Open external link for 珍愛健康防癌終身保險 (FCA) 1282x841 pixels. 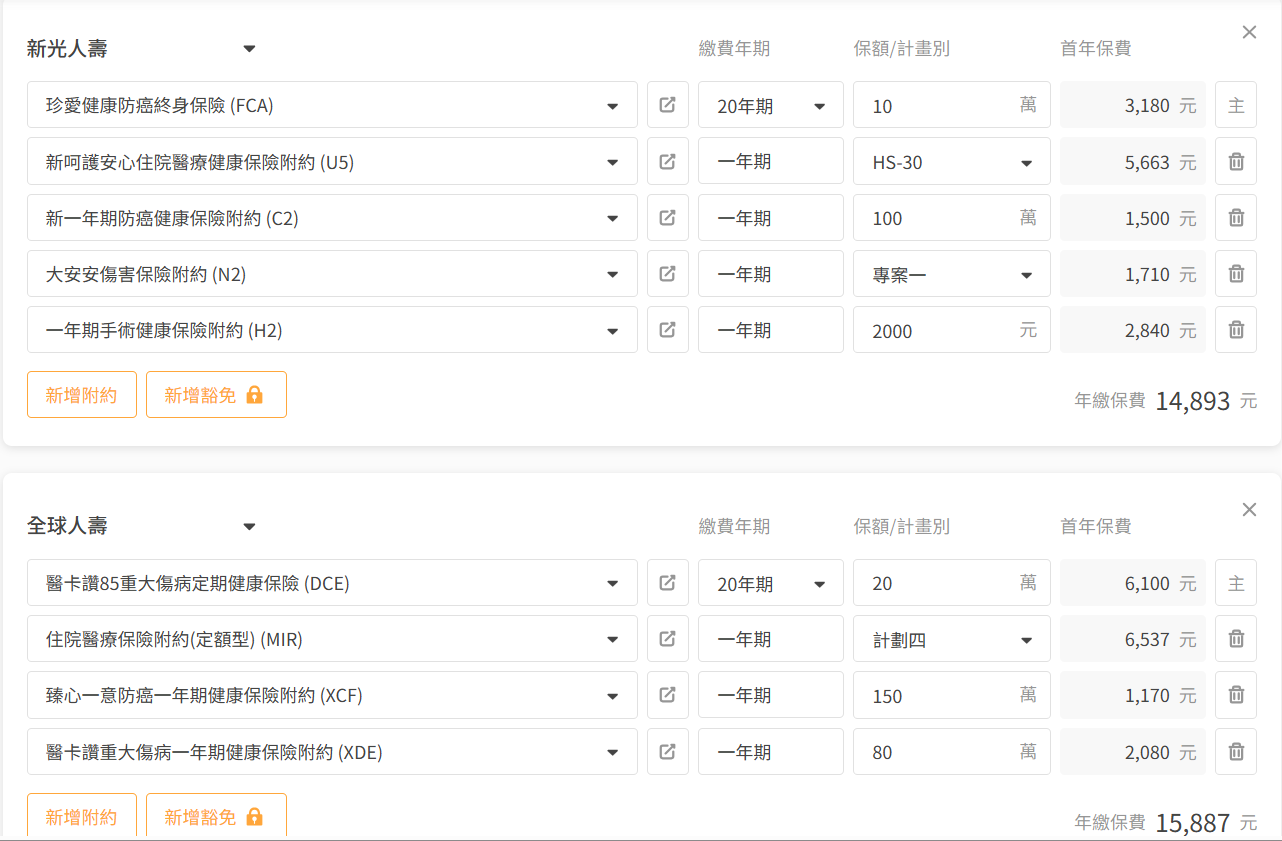tap(668, 105)
